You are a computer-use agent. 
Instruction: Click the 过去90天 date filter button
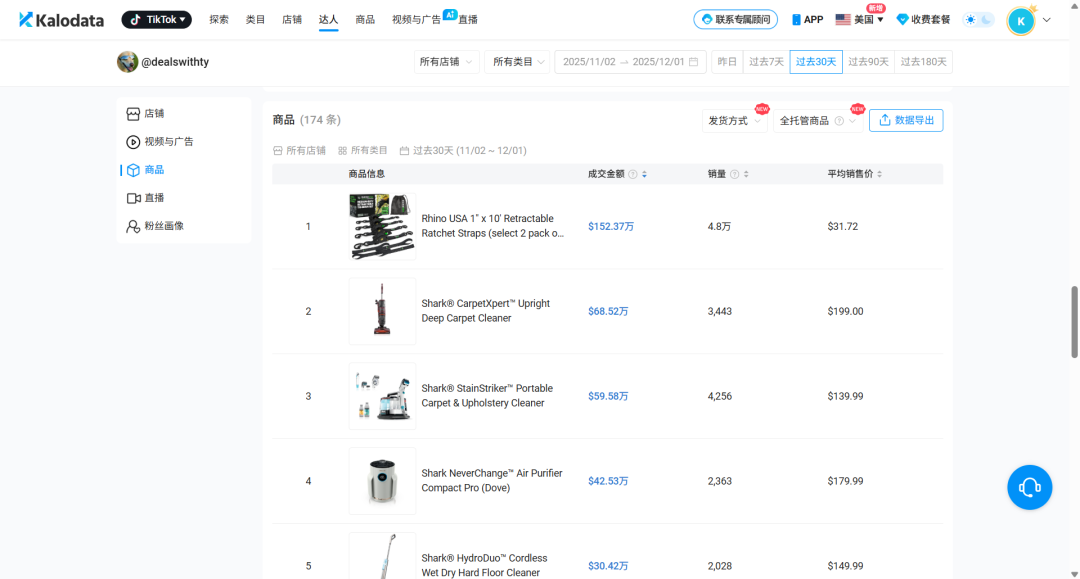click(867, 61)
